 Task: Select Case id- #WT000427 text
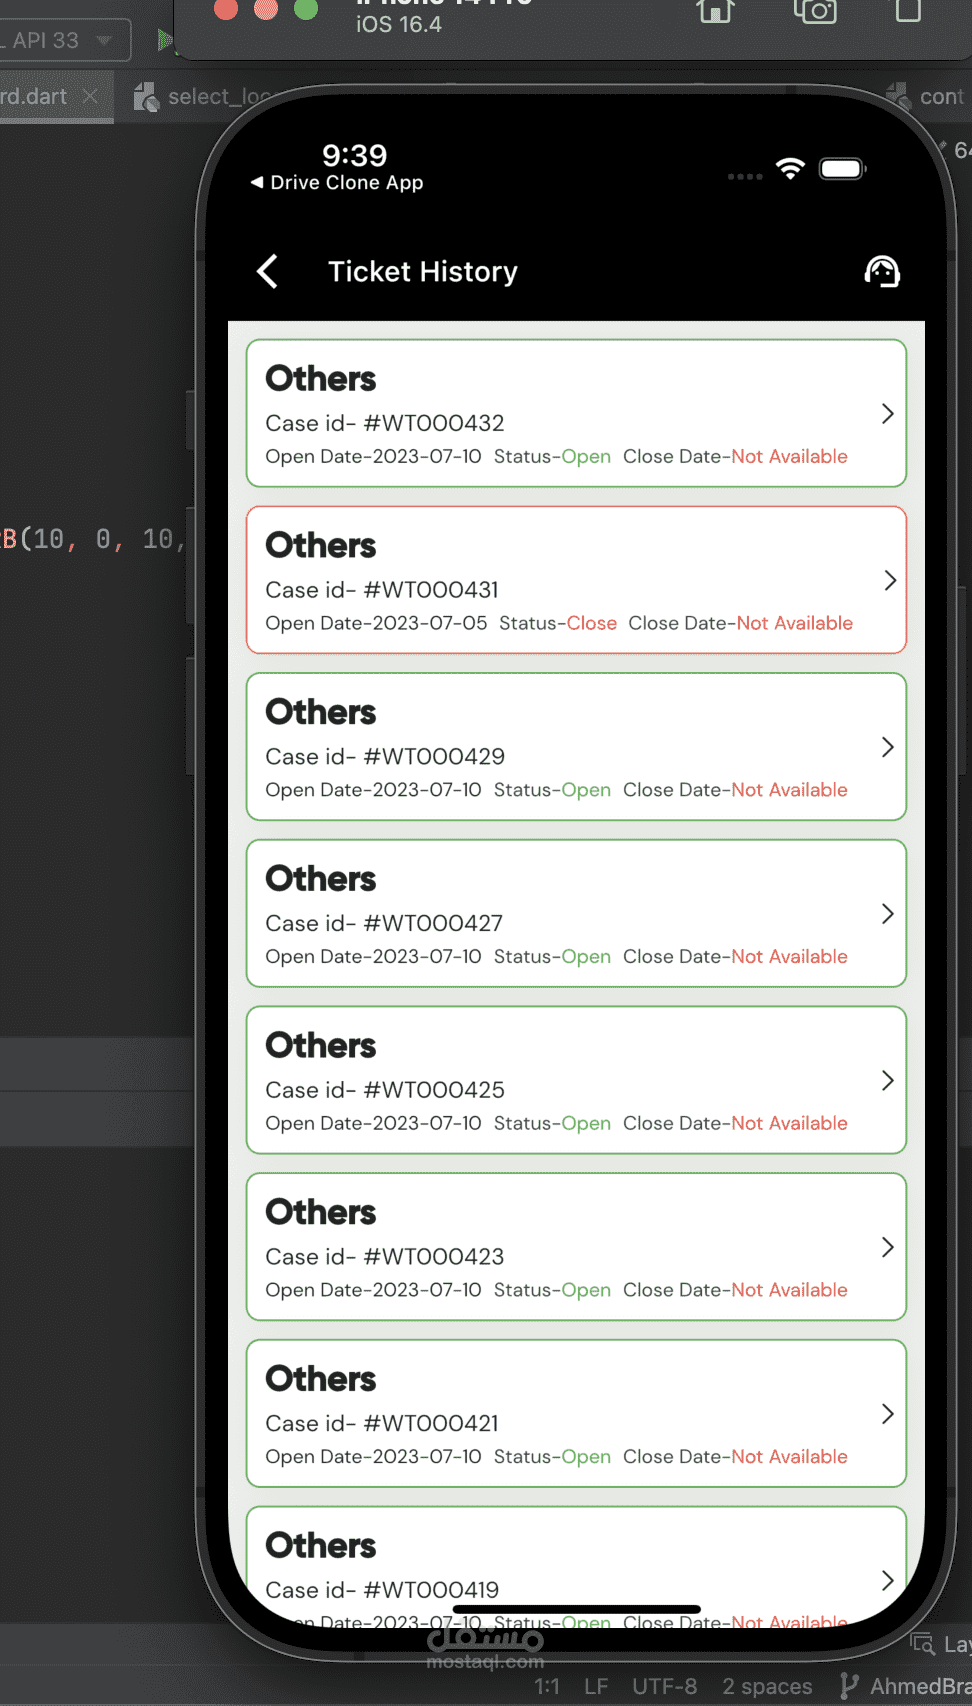(x=384, y=923)
